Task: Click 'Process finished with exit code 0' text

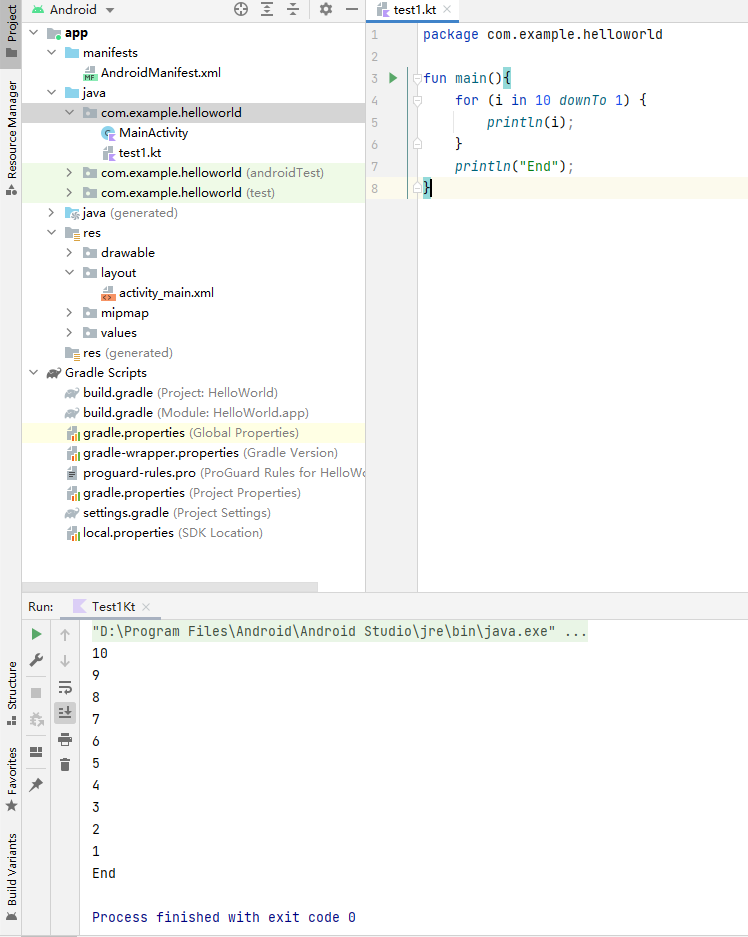Action: click(x=224, y=917)
